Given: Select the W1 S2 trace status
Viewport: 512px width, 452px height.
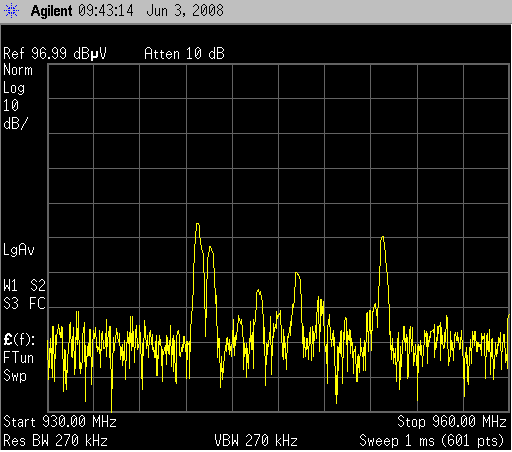Looking at the screenshot, I should click(24, 286).
